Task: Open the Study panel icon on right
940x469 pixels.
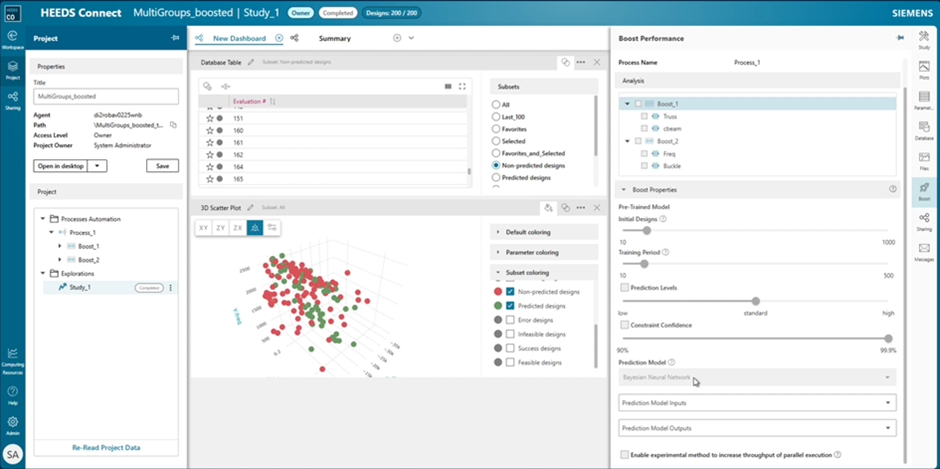Action: tap(924, 40)
